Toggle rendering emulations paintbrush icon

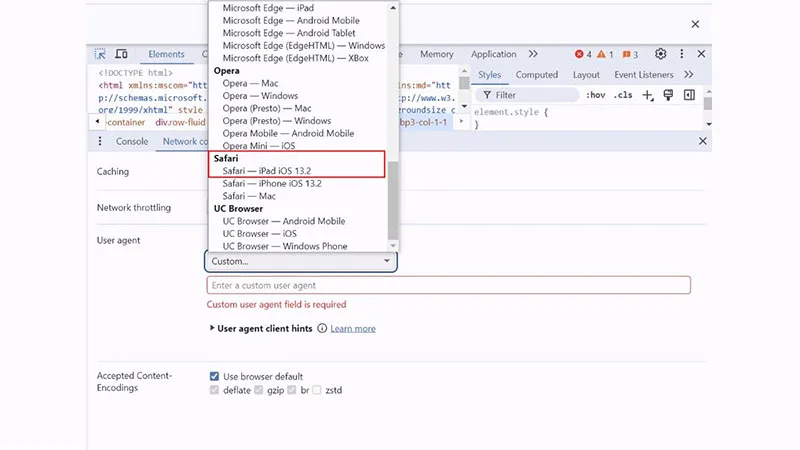tap(668, 95)
